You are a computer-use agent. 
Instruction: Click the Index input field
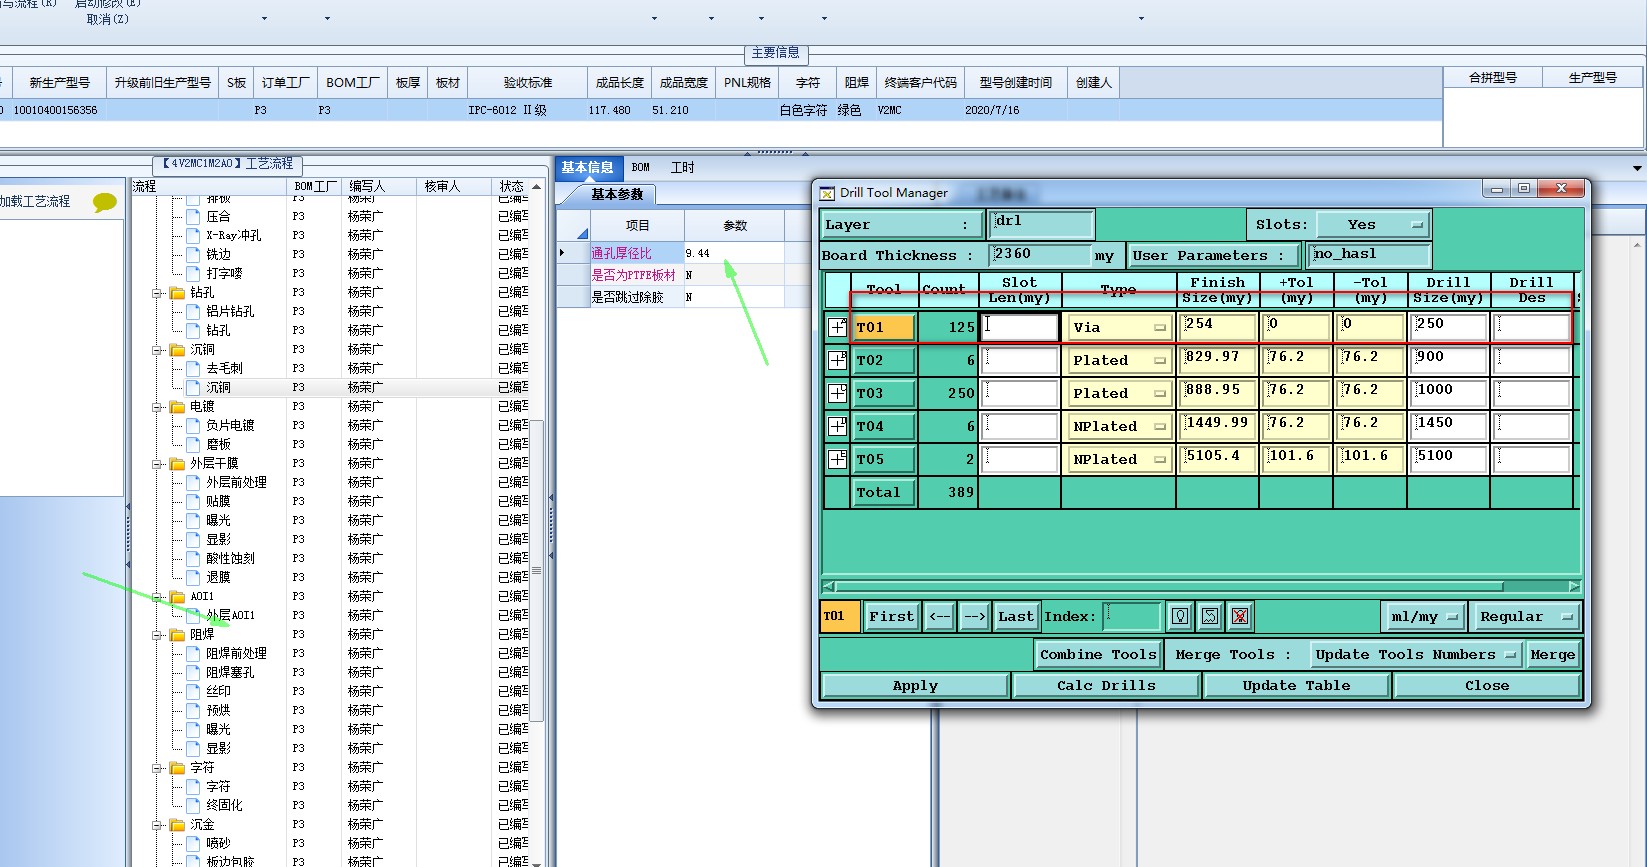point(1132,616)
